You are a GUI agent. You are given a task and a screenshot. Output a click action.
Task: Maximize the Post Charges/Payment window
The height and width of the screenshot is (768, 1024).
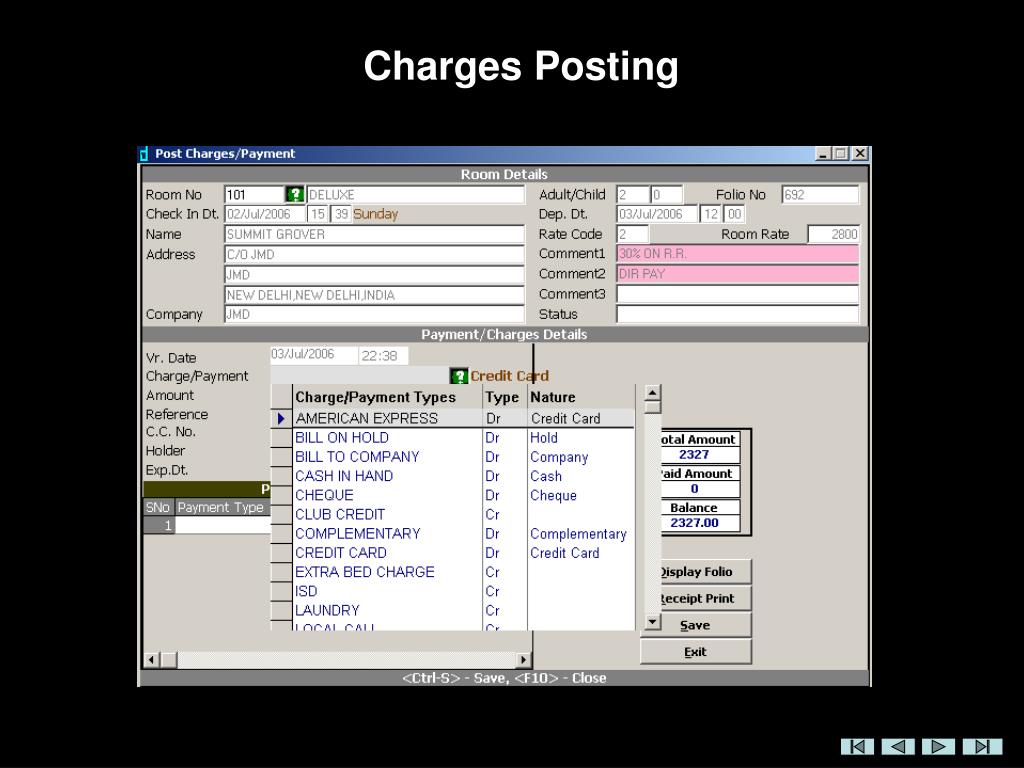coord(841,153)
